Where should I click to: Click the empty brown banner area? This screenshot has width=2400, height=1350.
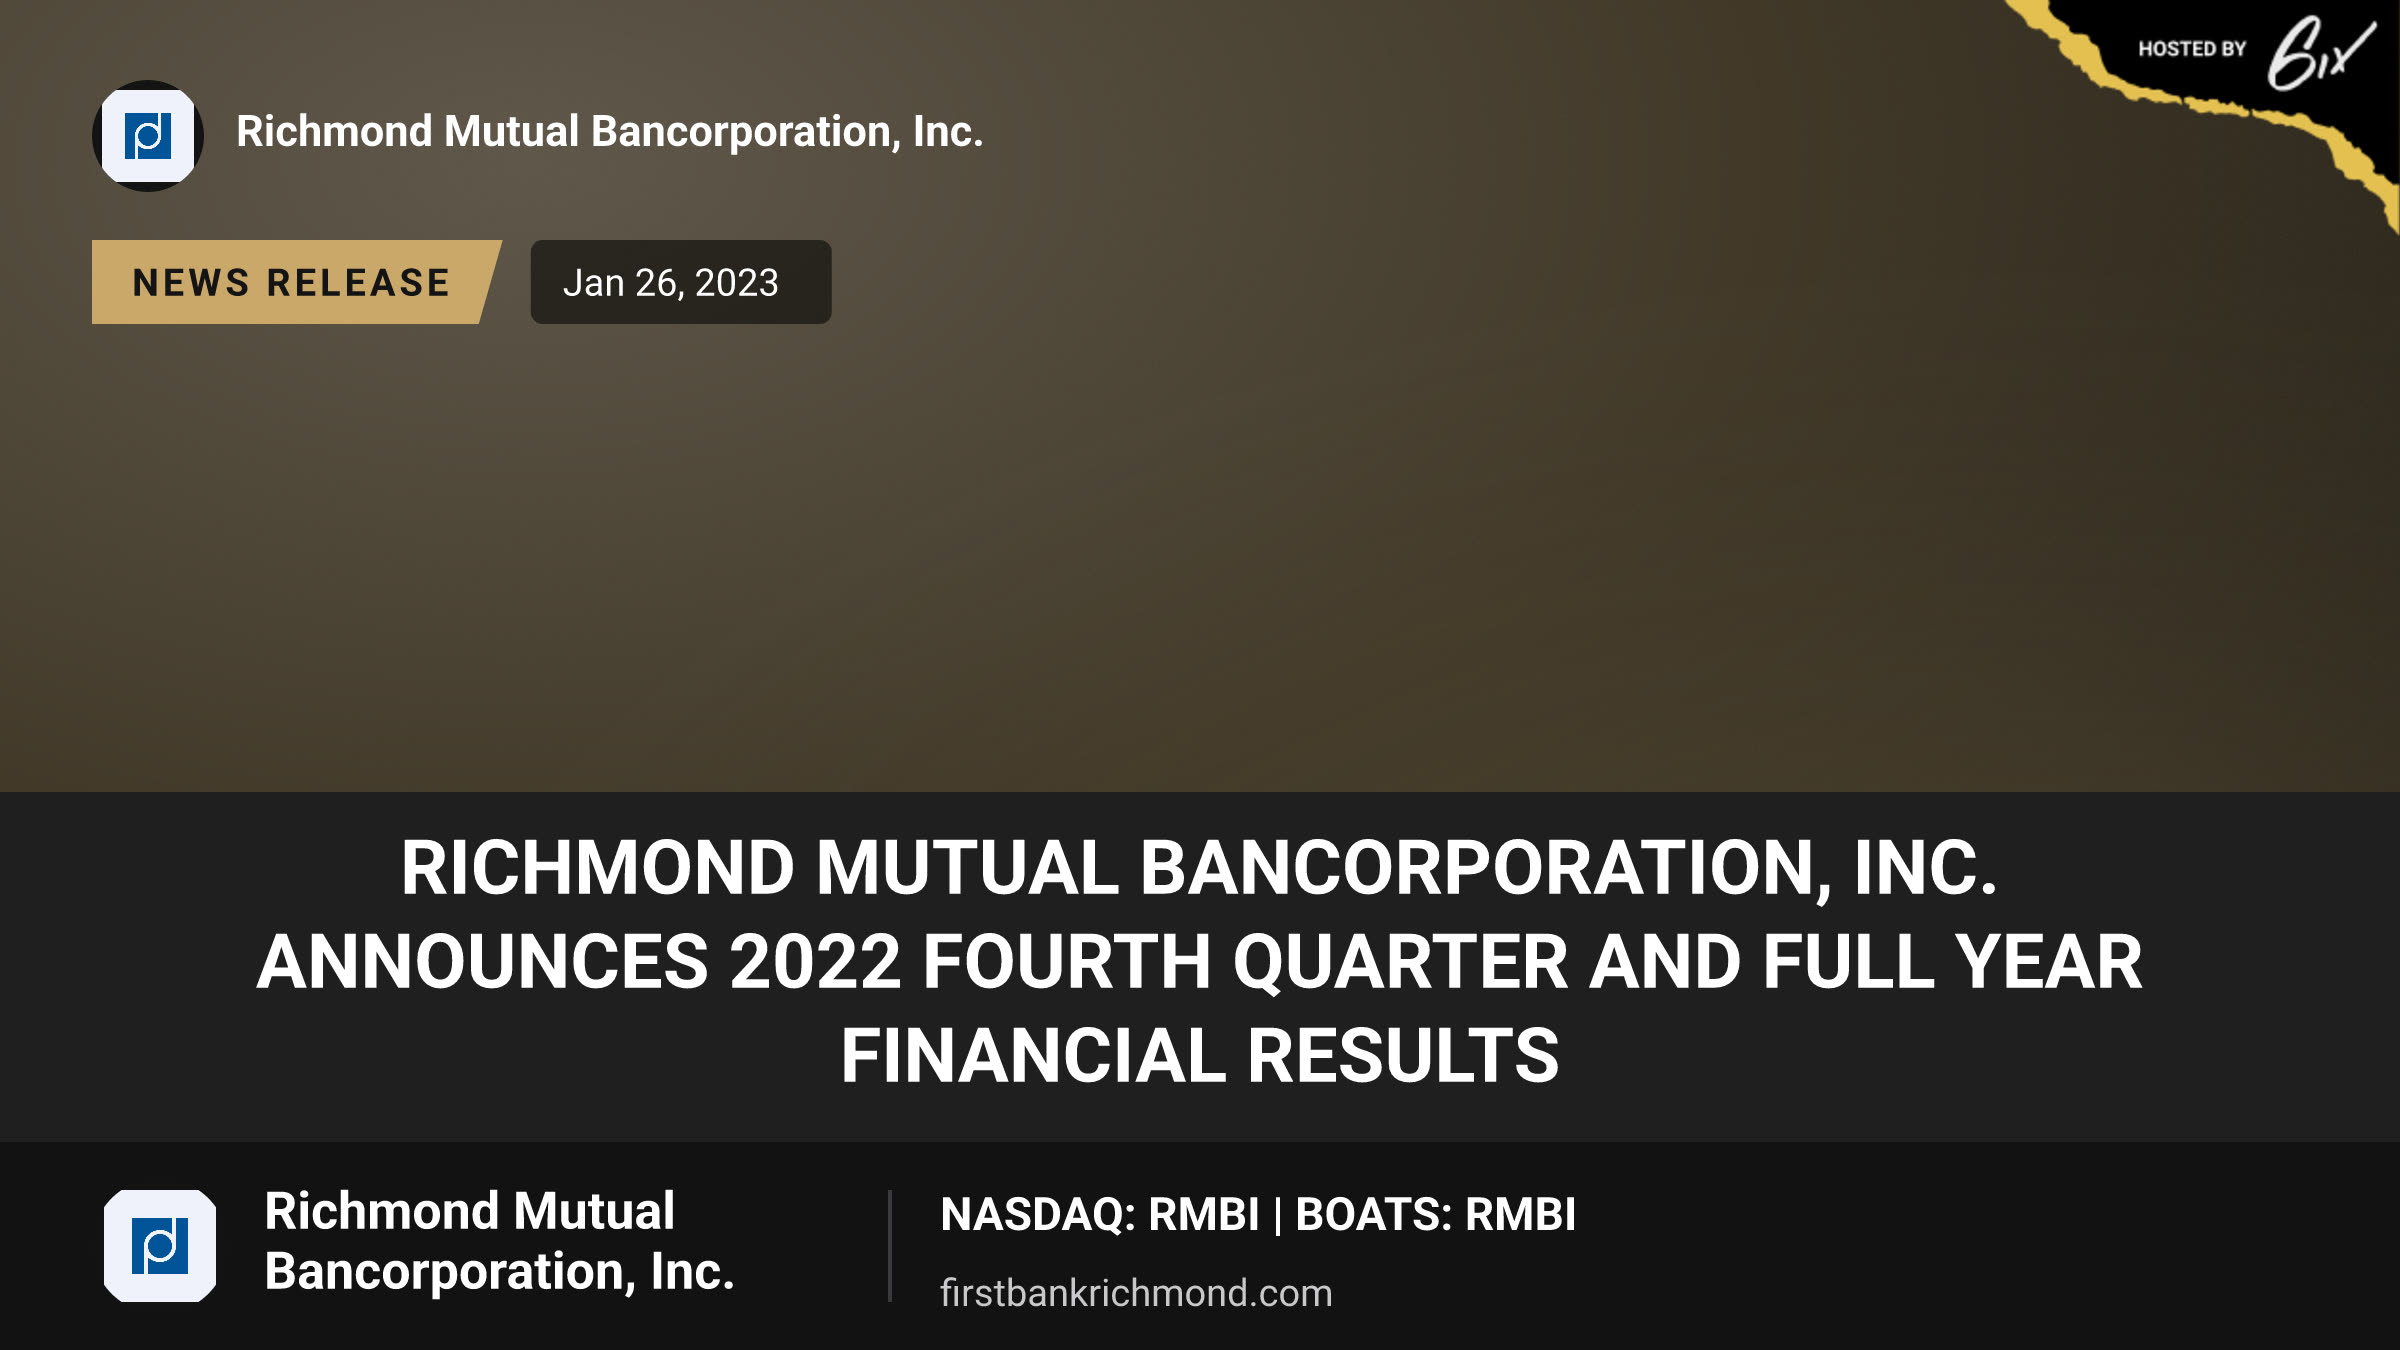click(1200, 560)
